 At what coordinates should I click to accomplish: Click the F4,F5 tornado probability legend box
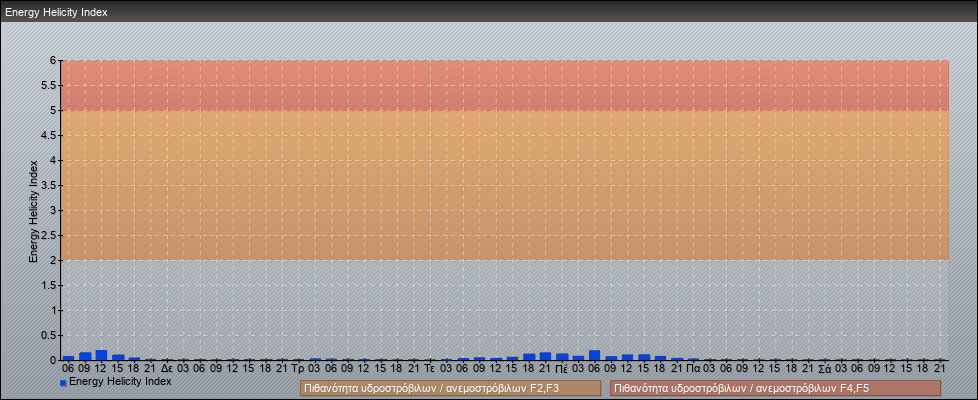click(775, 388)
